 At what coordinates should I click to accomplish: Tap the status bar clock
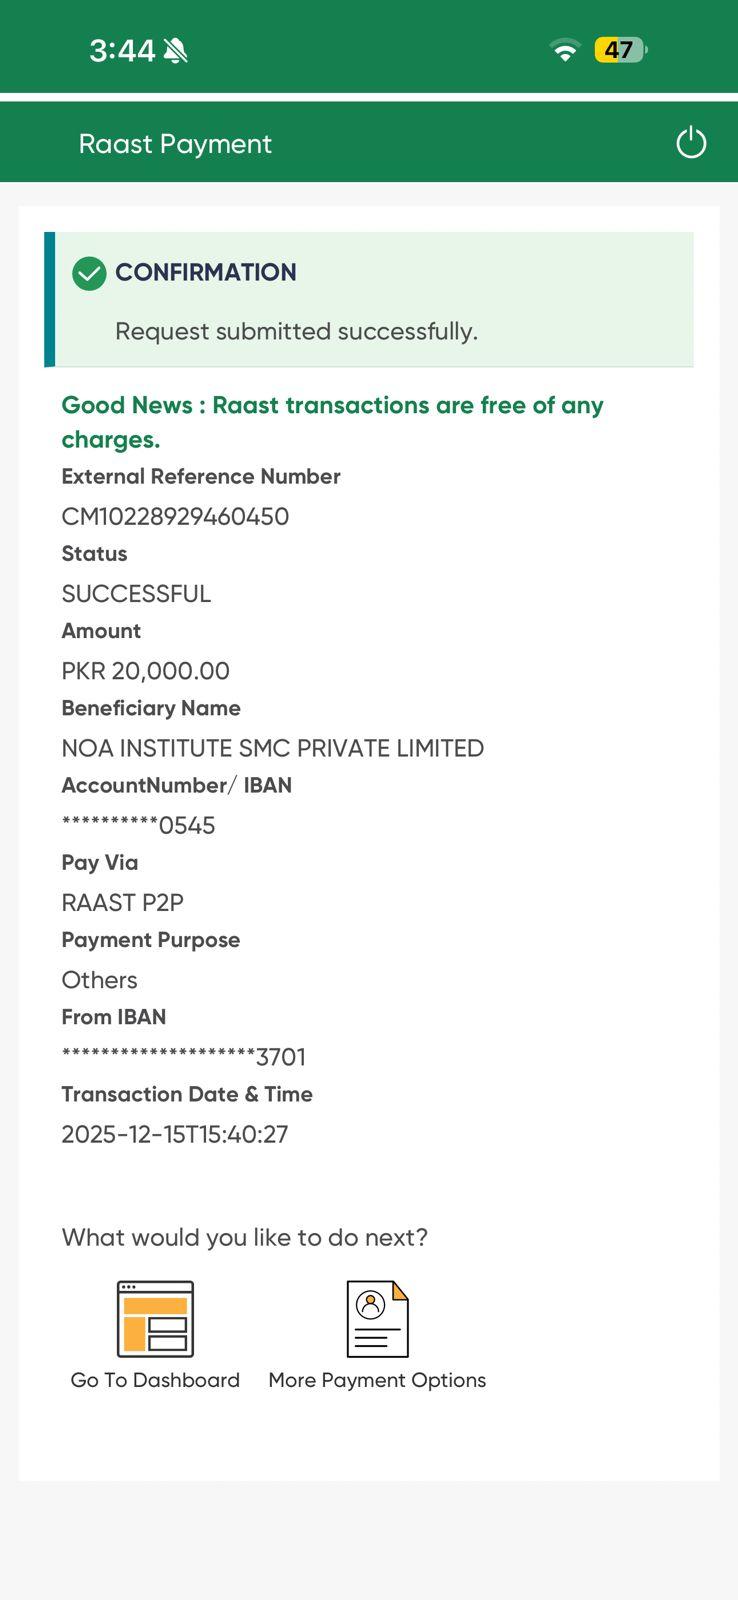122,50
